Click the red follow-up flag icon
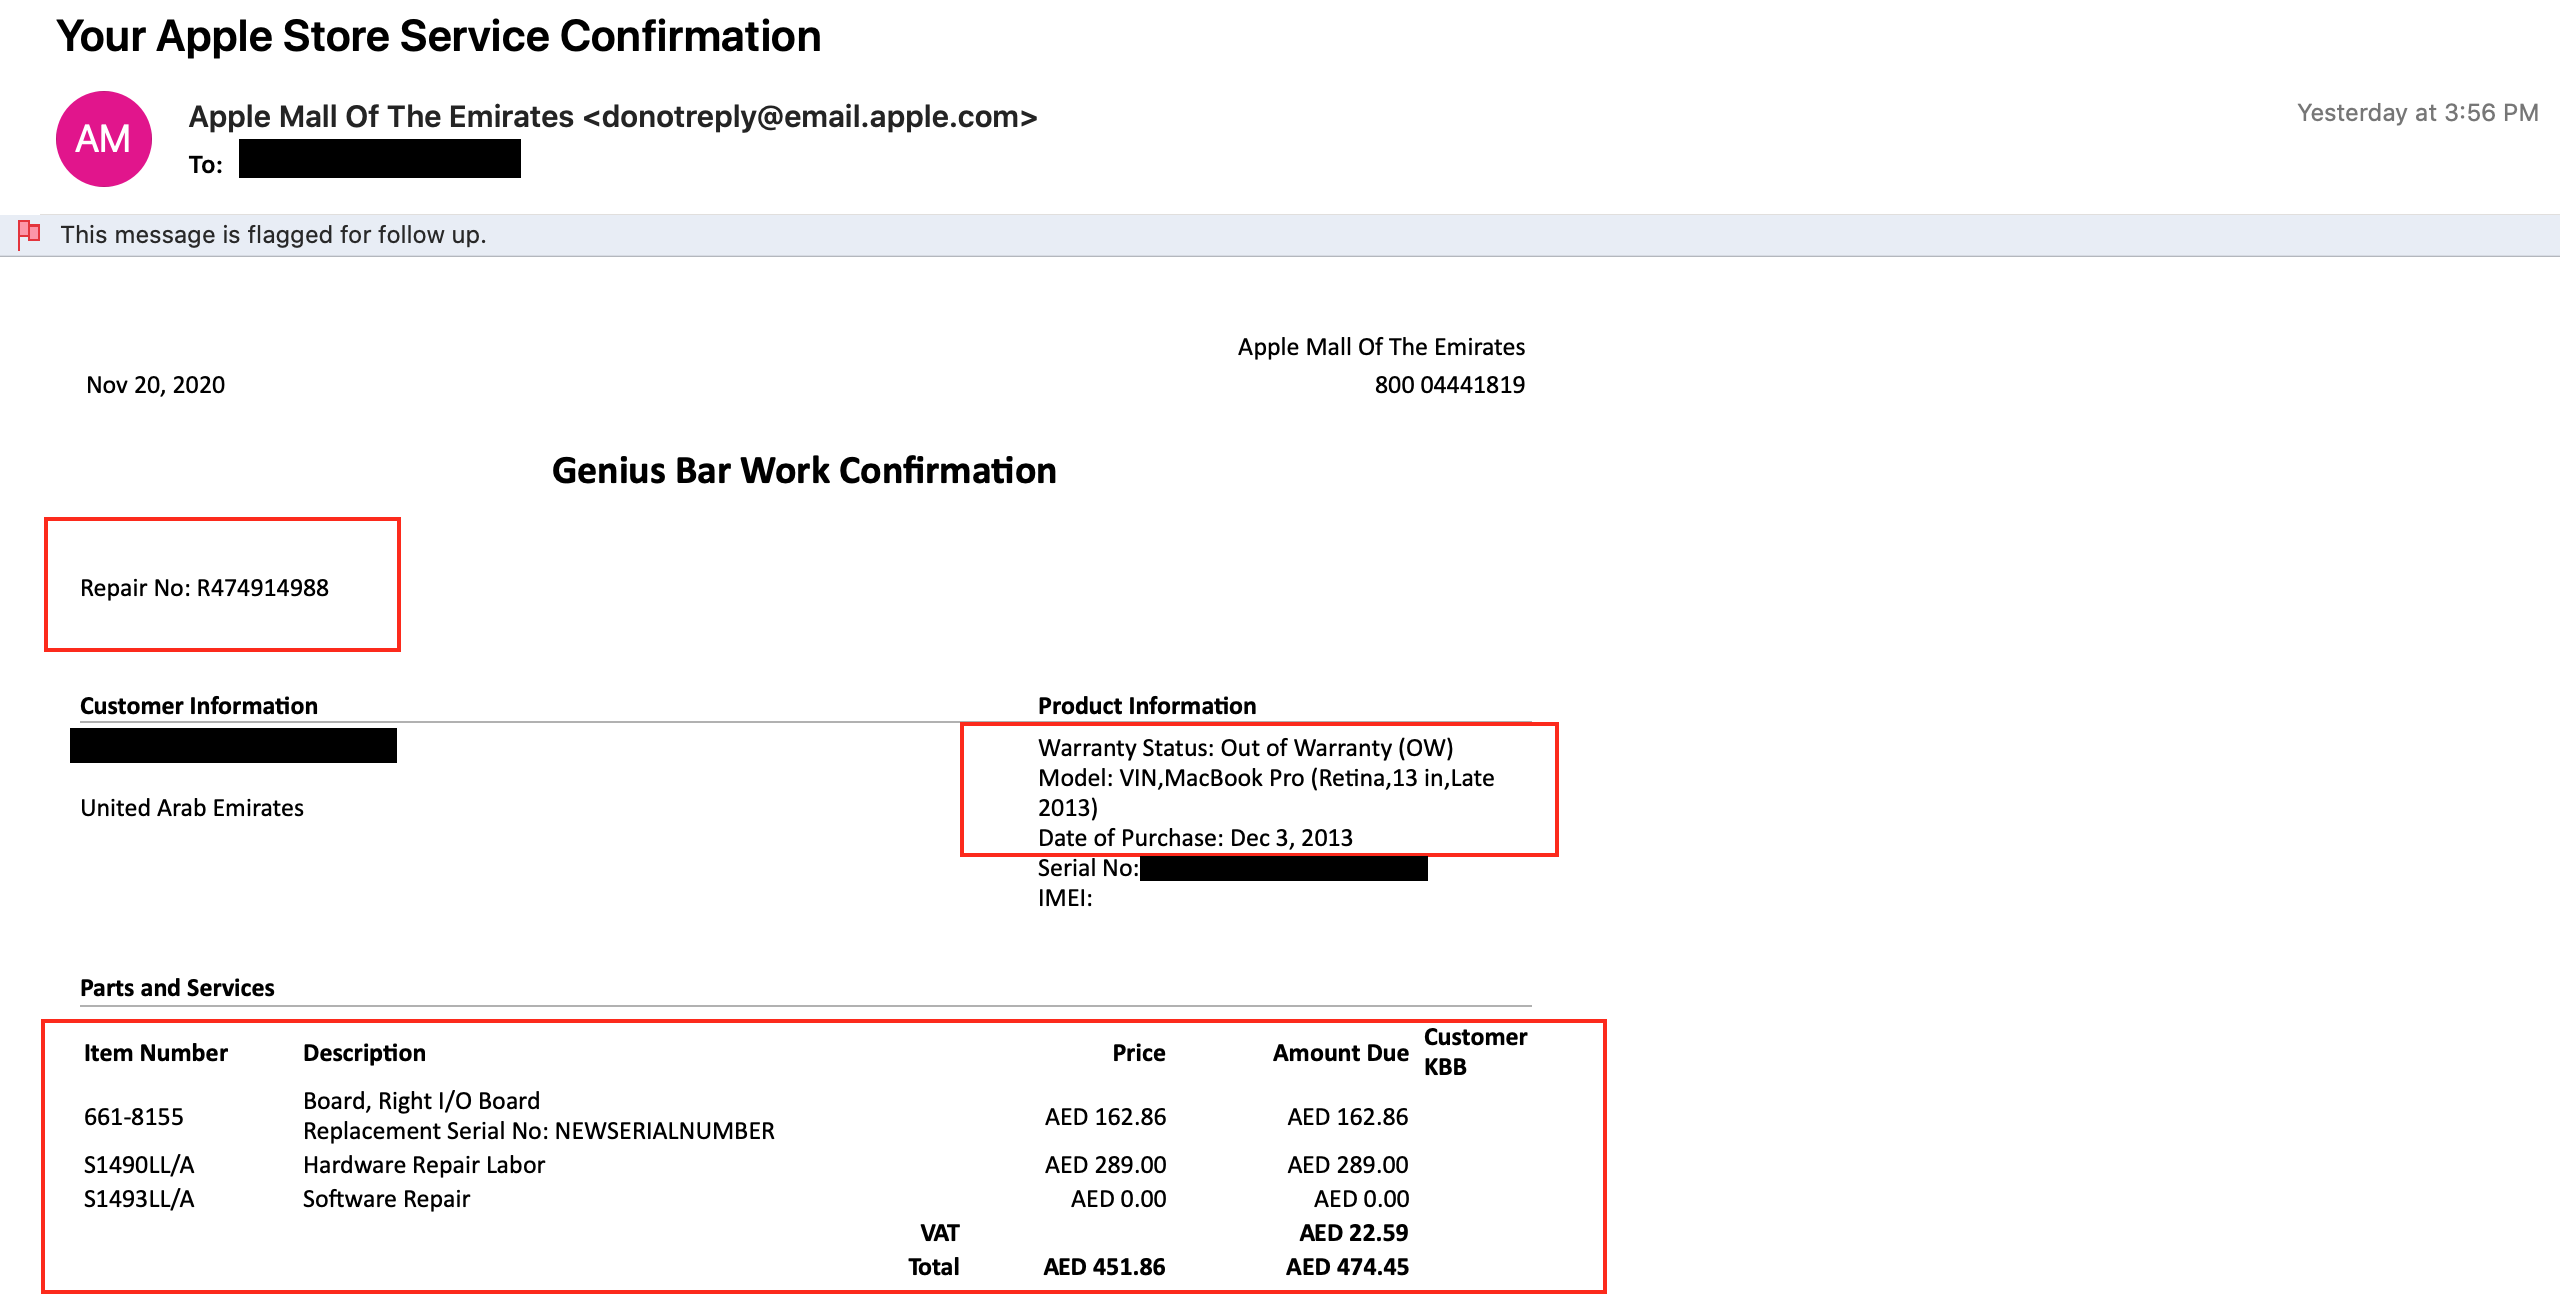 [29, 234]
